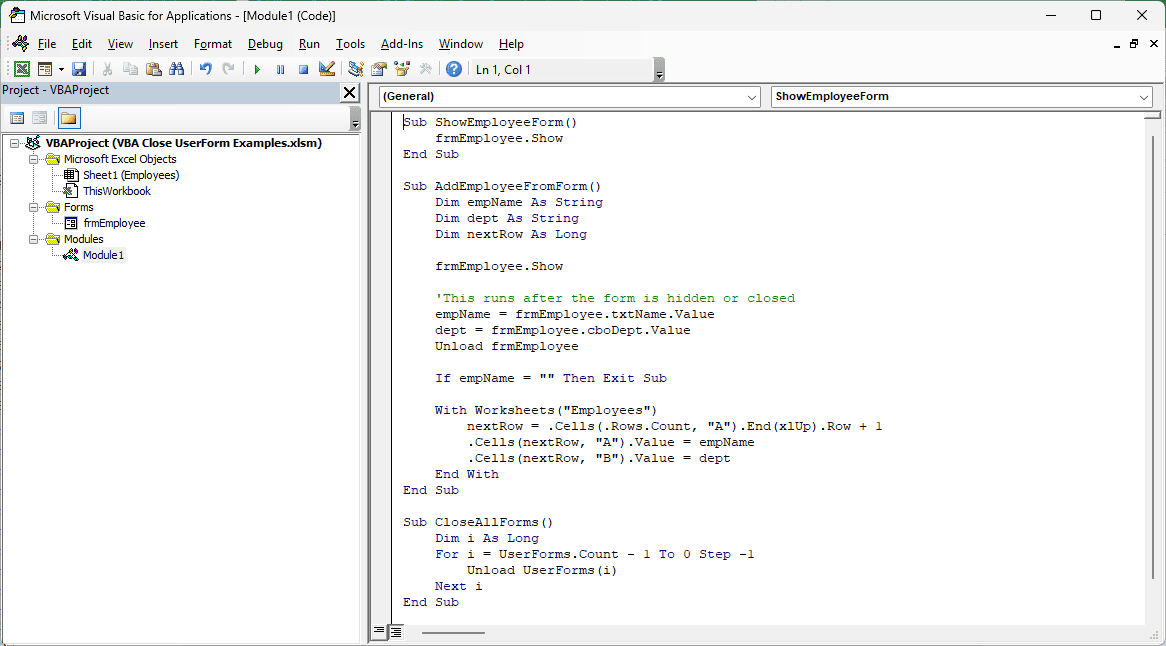Viewport: 1166px width, 646px height.
Task: Click the Redo toolbar icon
Action: click(228, 69)
